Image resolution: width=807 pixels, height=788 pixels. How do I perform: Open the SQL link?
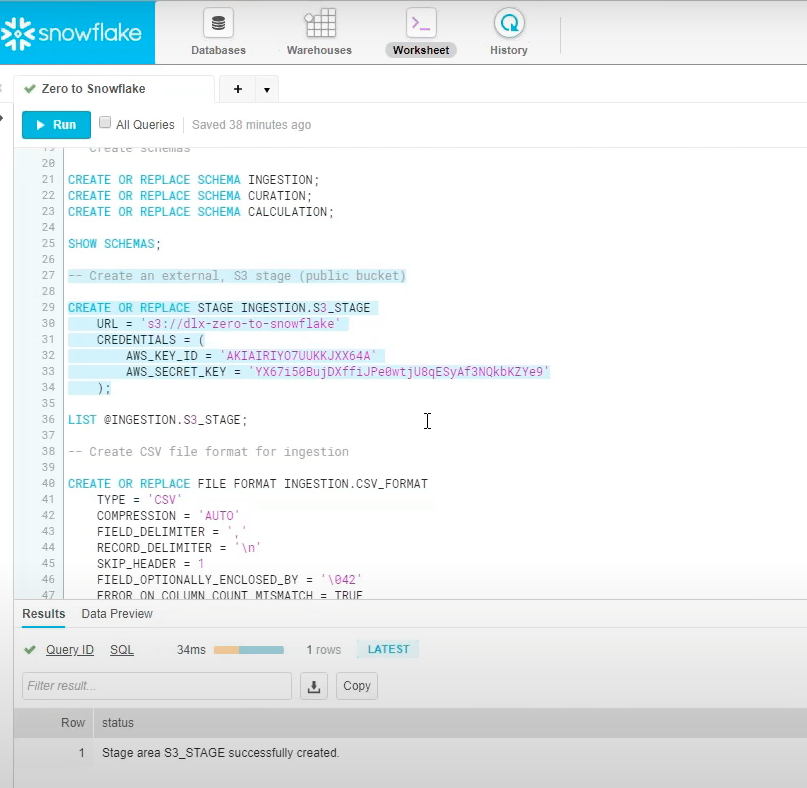(122, 650)
